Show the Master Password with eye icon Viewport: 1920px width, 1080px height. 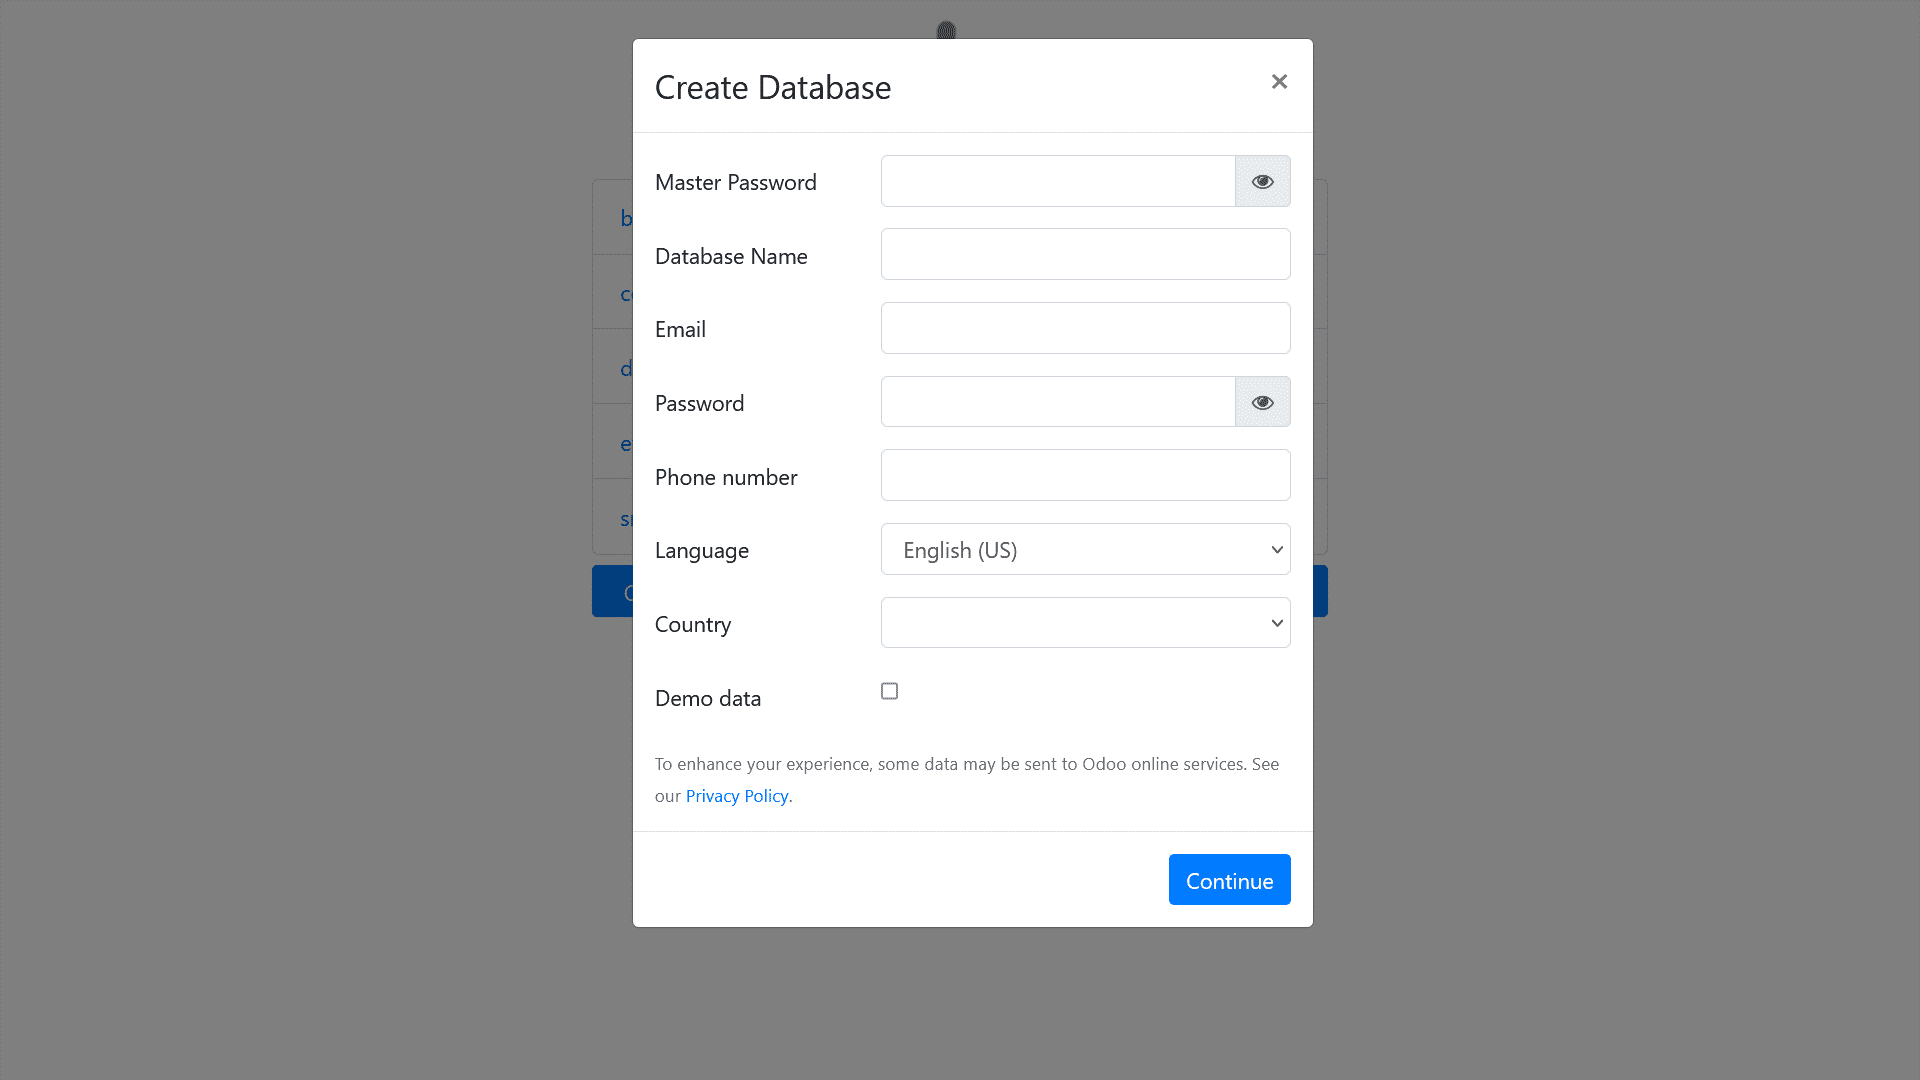tap(1262, 181)
